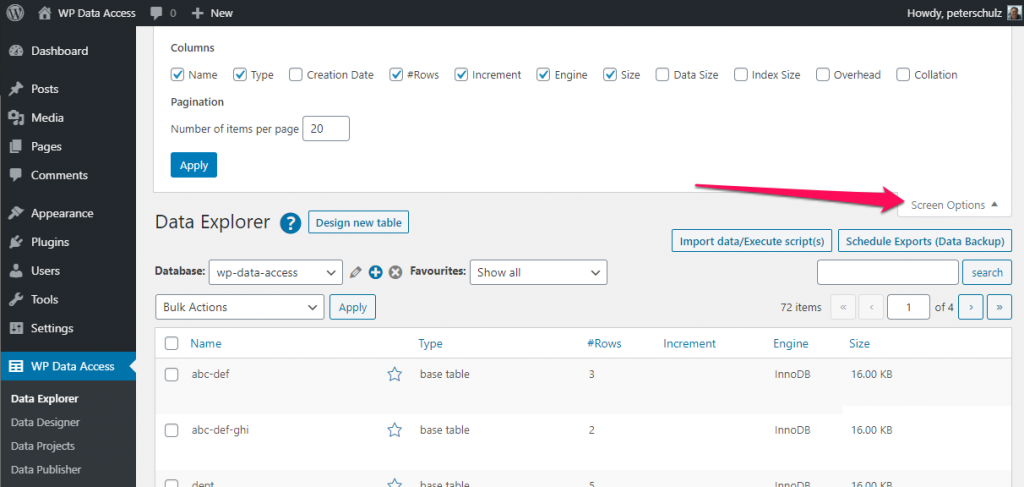Click Schedule Exports (Data Backup) button

tap(925, 240)
